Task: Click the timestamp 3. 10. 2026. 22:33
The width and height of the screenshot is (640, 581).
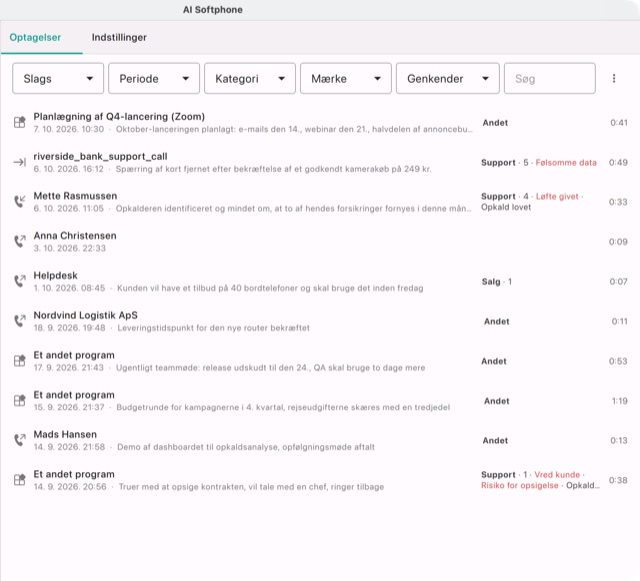Action: click(x=69, y=248)
